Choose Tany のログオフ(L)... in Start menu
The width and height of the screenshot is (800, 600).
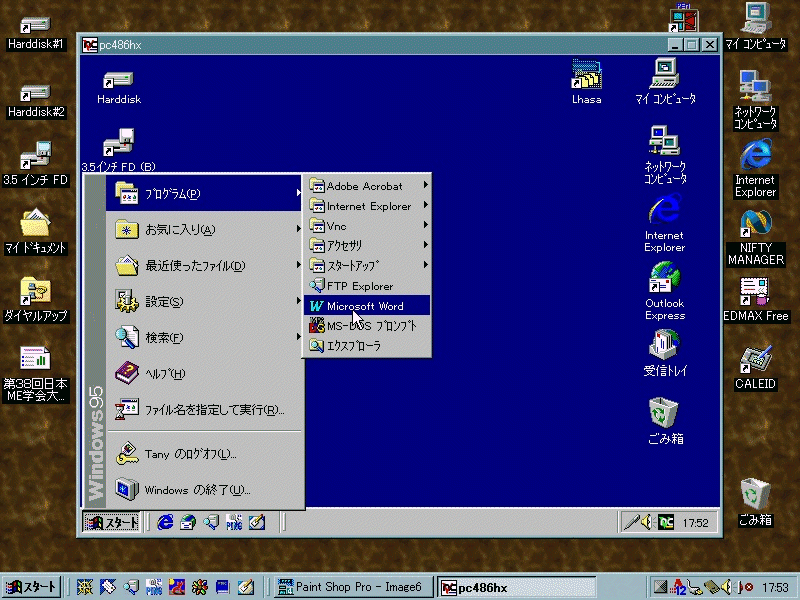pyautogui.click(x=204, y=454)
